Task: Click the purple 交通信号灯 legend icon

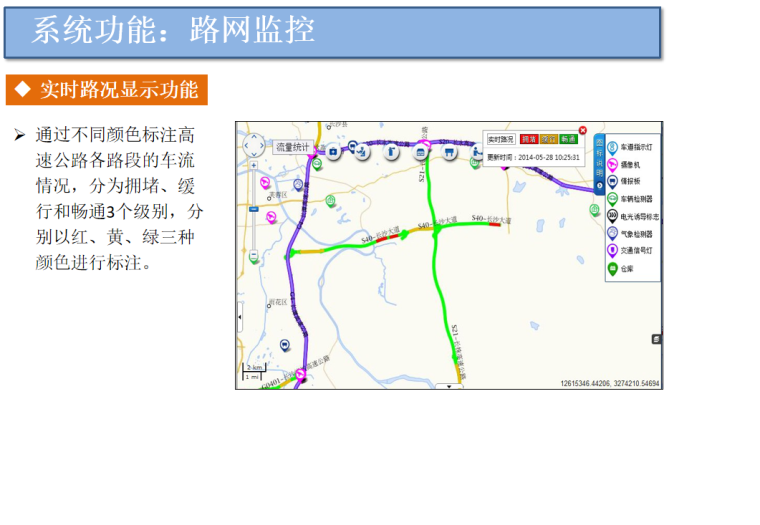Action: pos(612,251)
